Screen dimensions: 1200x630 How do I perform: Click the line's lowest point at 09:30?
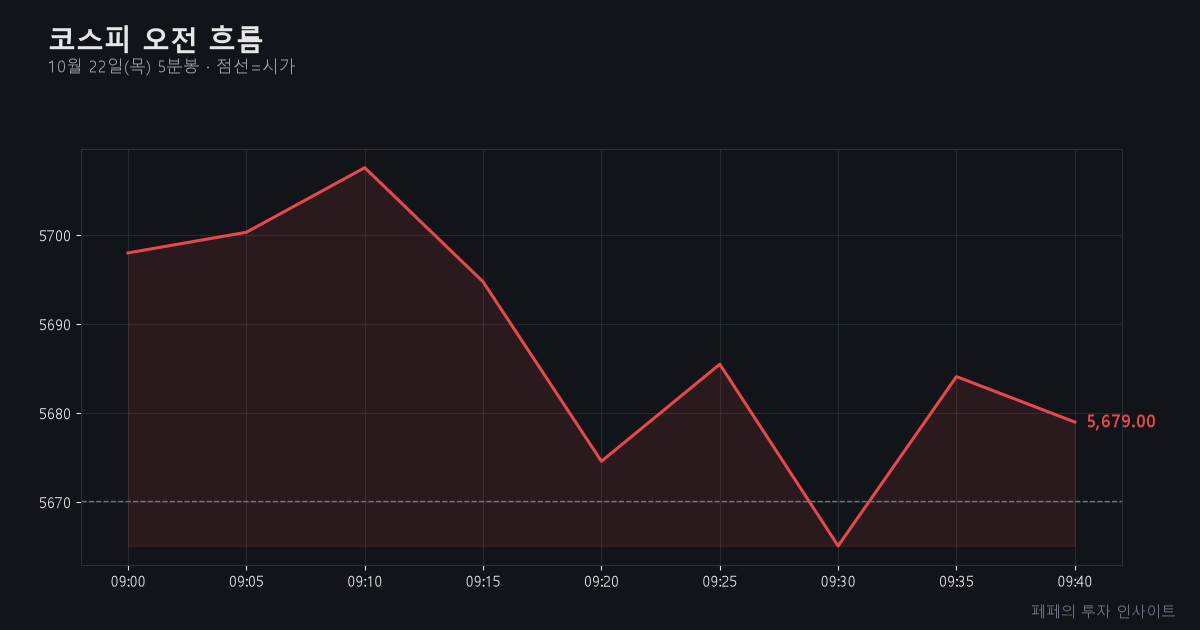pyautogui.click(x=838, y=546)
